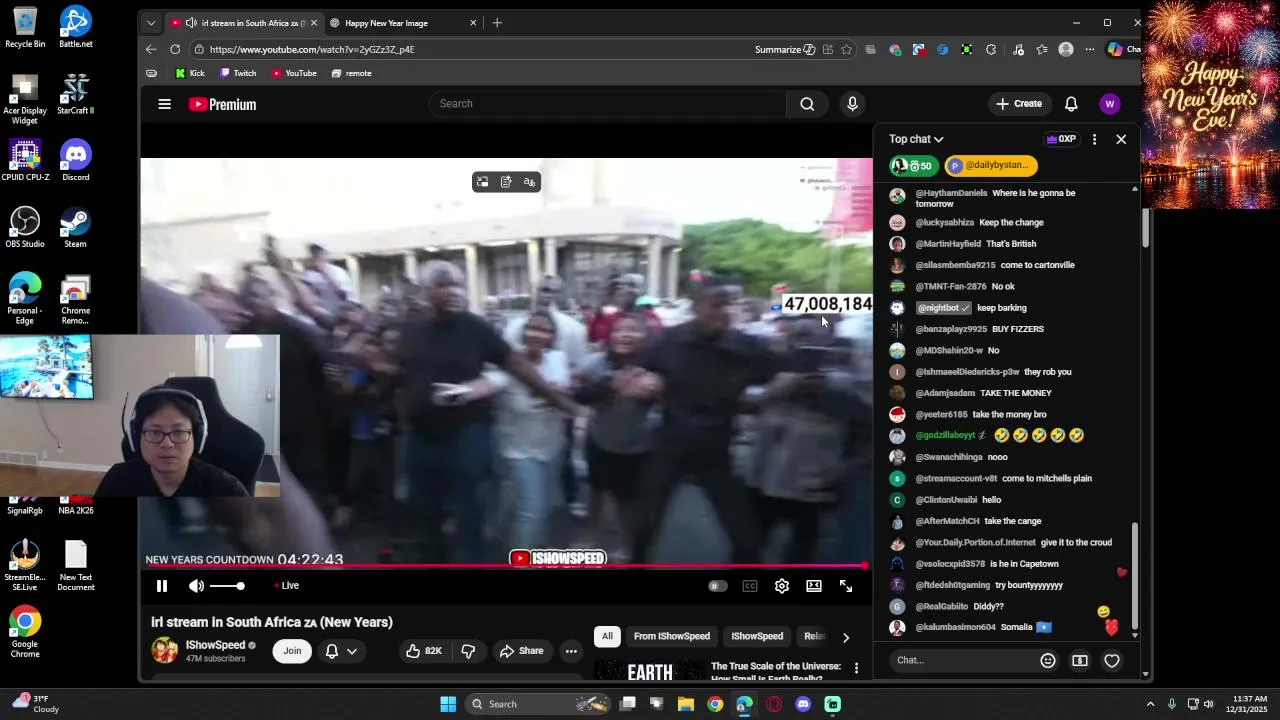The height and width of the screenshot is (720, 1280).
Task: Reload the page in browser
Action: 175,49
